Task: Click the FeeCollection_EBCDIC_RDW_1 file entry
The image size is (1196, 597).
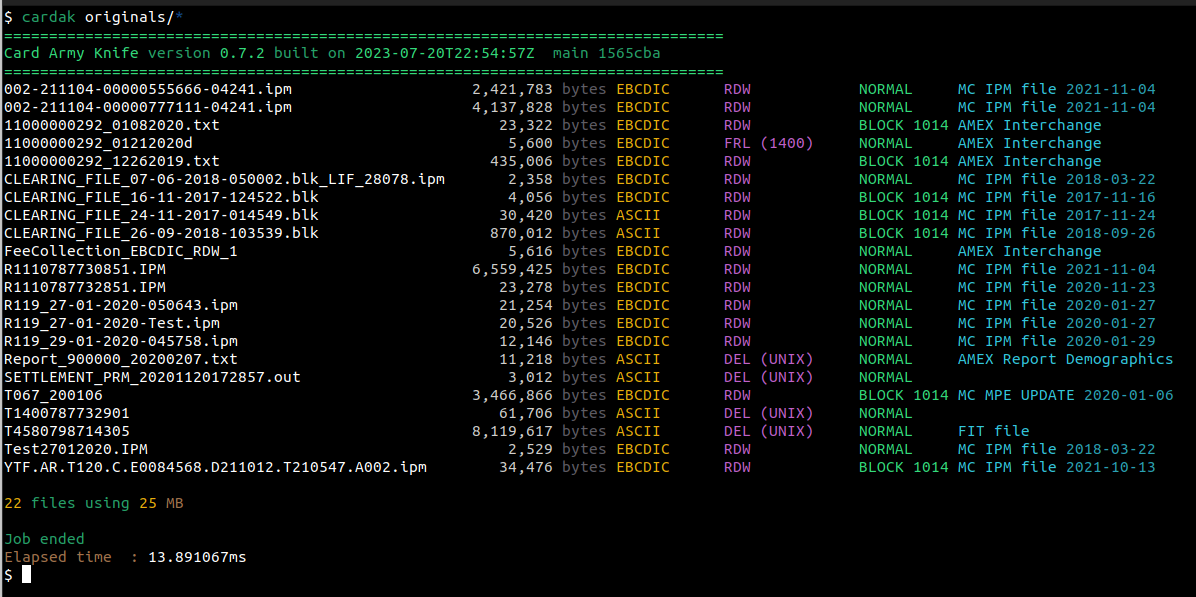Action: [121, 251]
